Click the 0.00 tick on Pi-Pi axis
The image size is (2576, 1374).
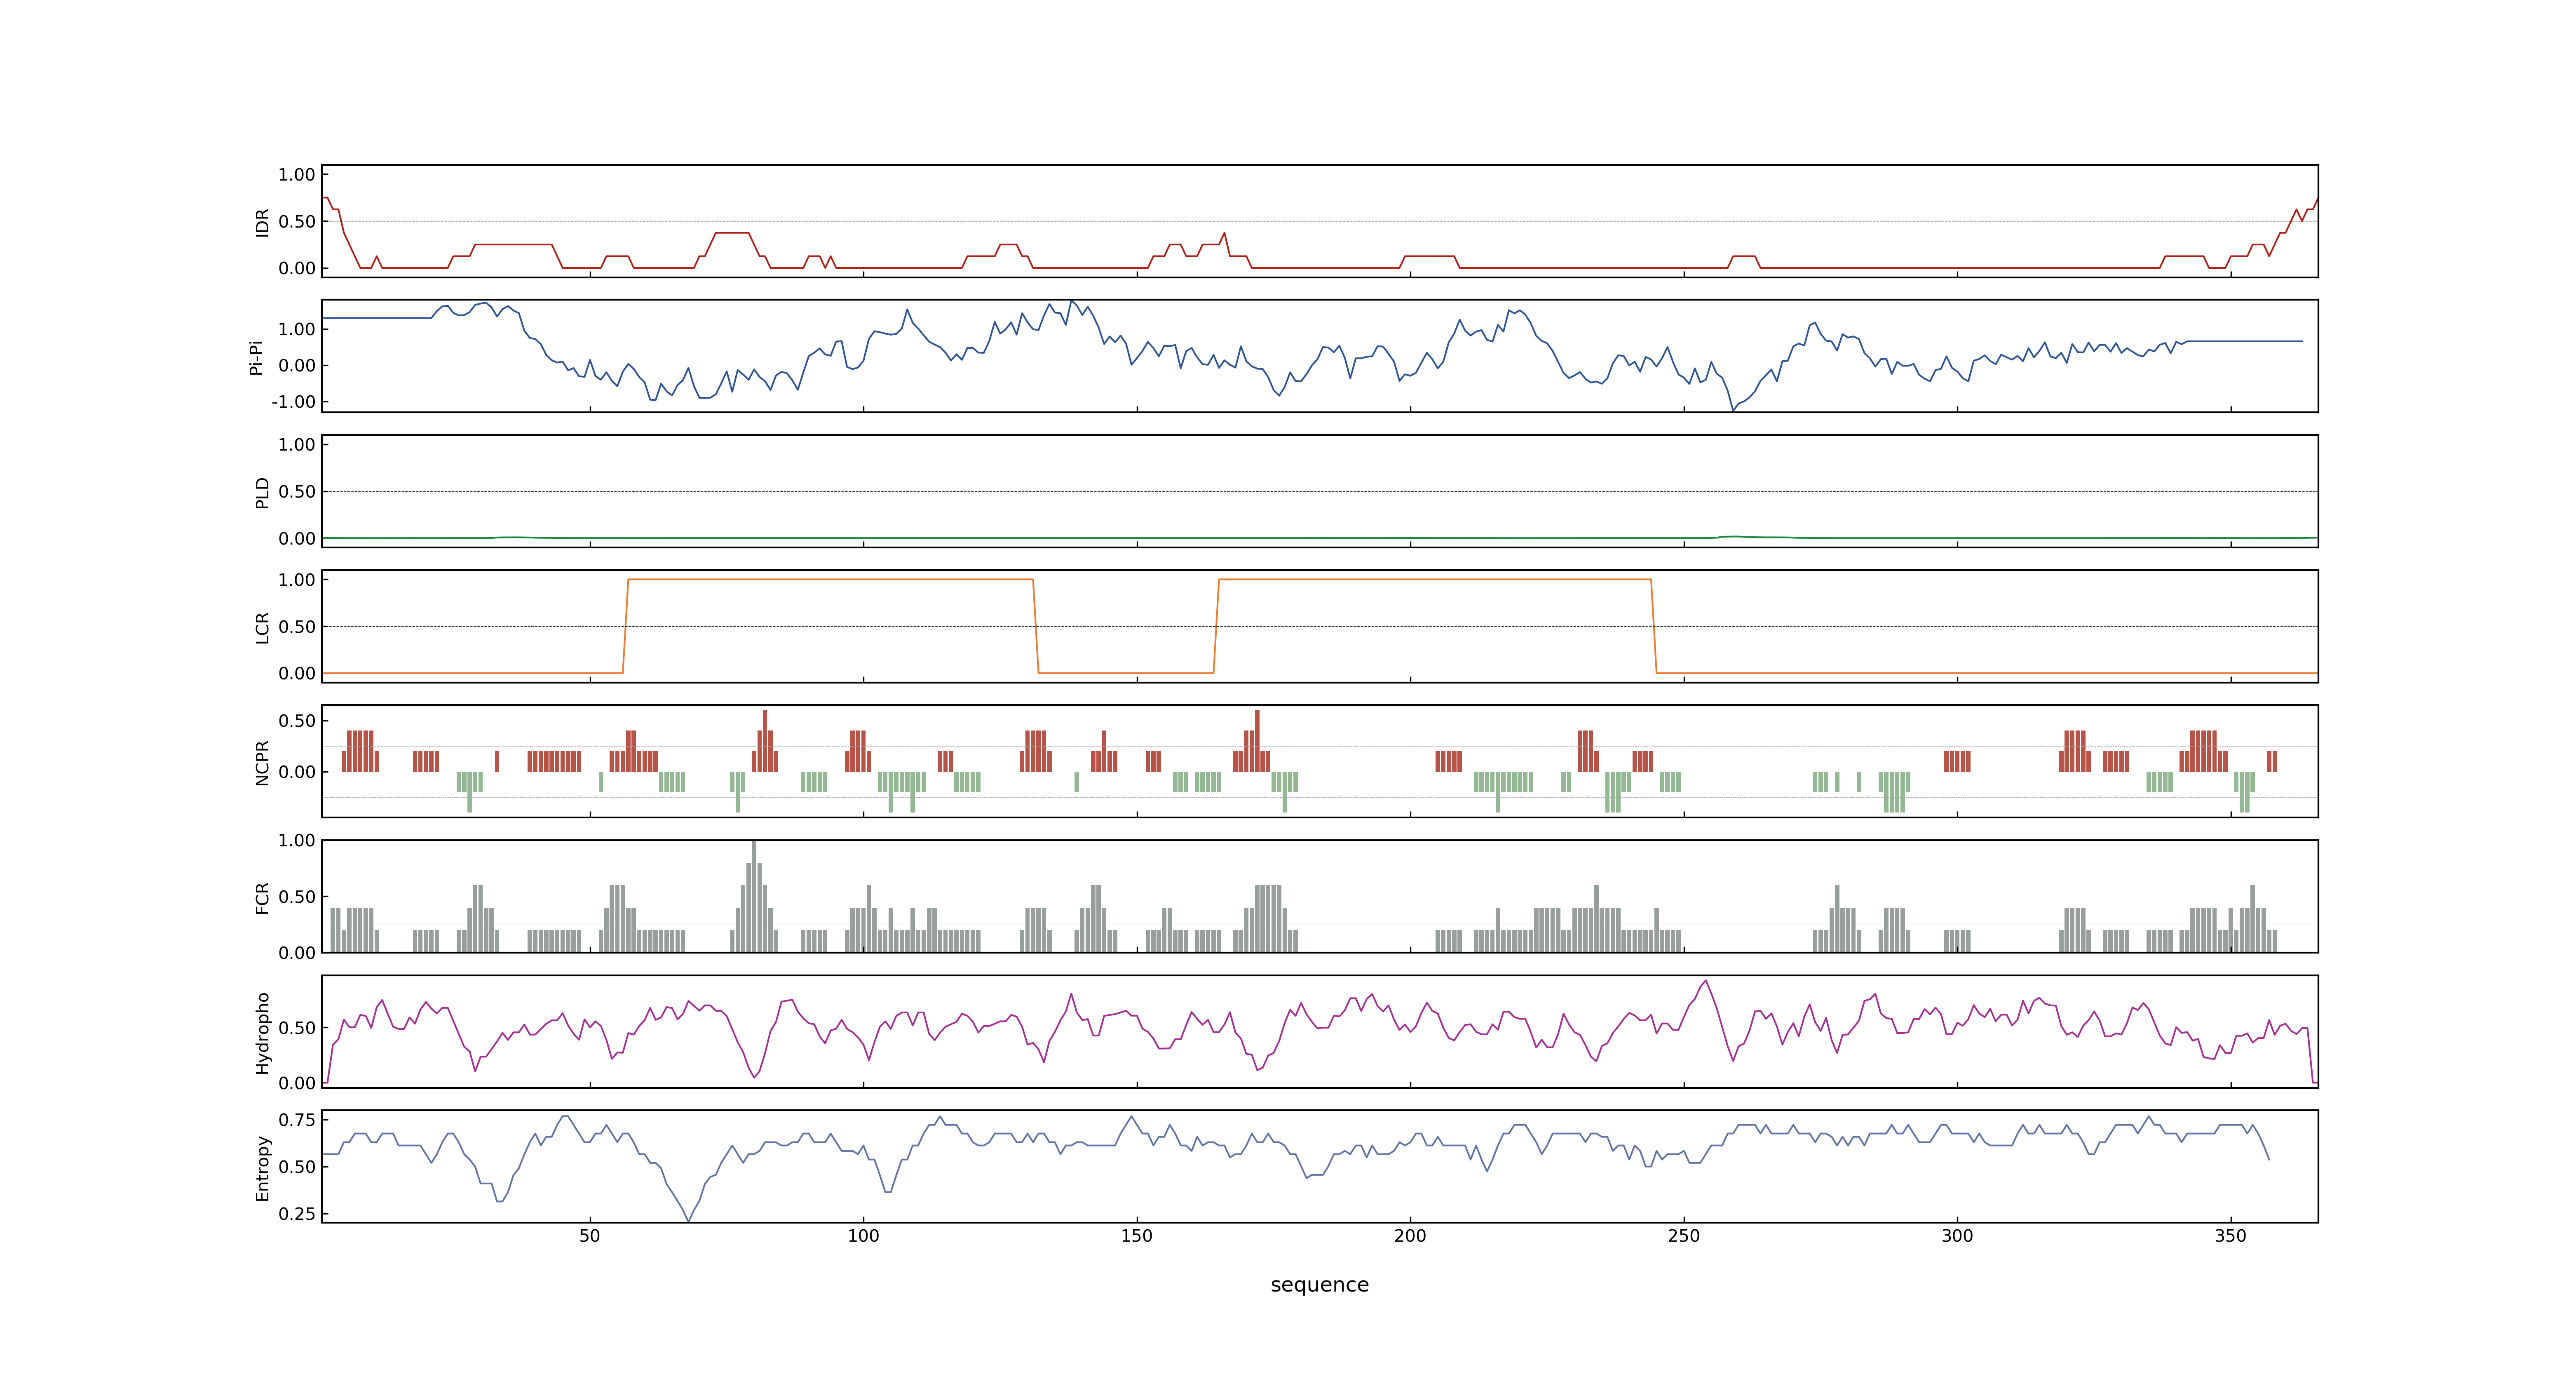(297, 366)
